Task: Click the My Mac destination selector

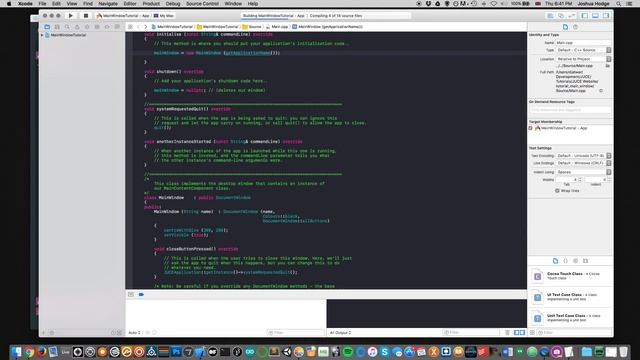Action: click(164, 16)
